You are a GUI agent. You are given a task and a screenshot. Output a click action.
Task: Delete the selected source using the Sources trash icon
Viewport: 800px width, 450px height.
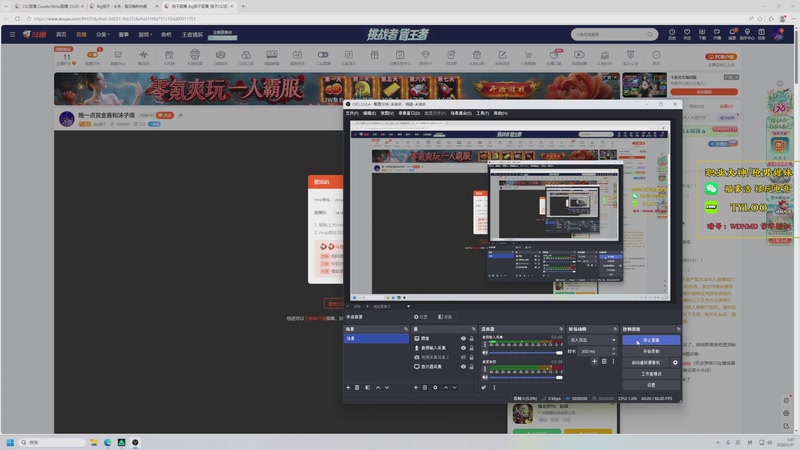[424, 388]
